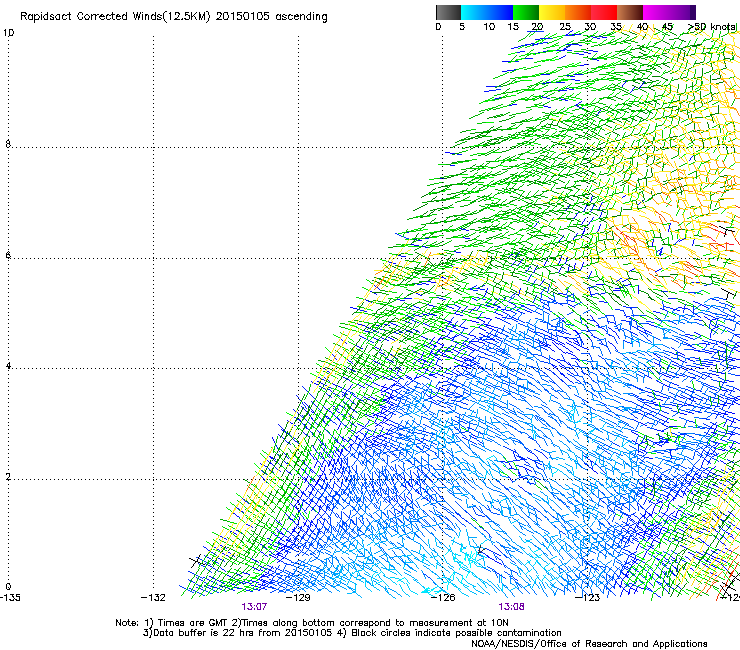Screen dimensions: 740x650
Task: Click latitude axis label '4'
Action: tap(8, 366)
